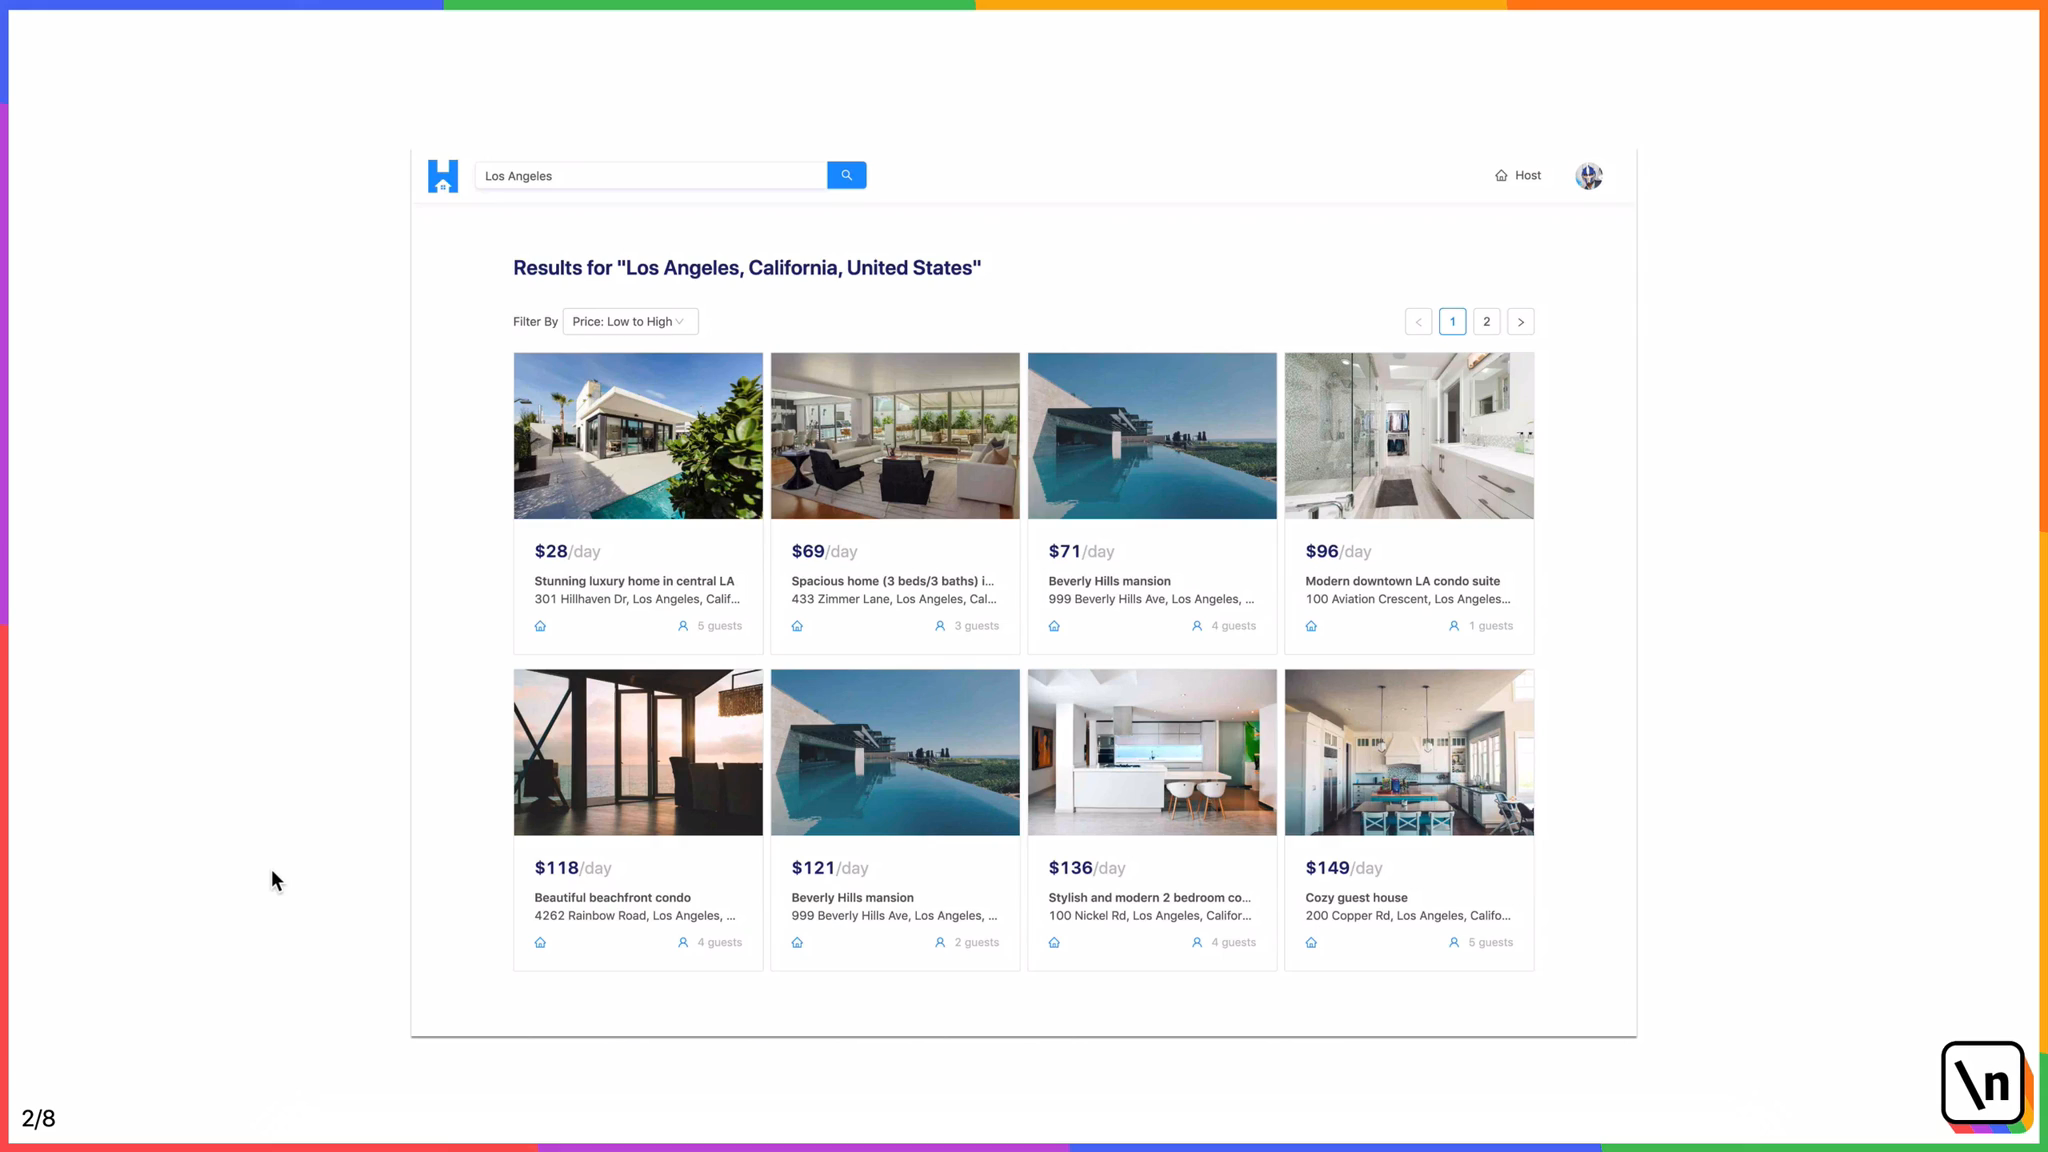Click the house icon on the $28 listing
This screenshot has width=2048, height=1152.
pos(540,626)
